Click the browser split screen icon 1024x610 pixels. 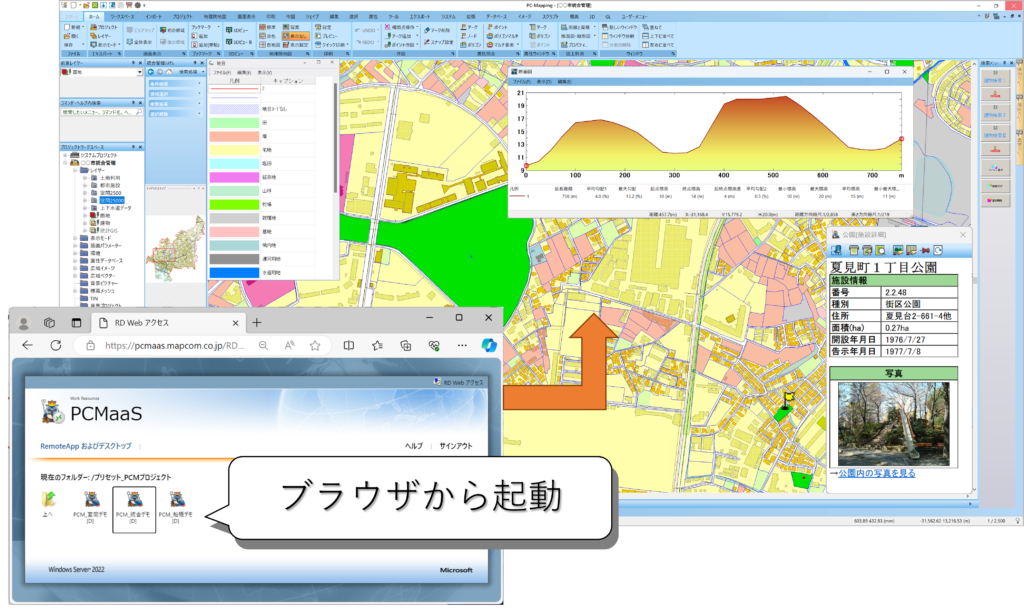(349, 345)
